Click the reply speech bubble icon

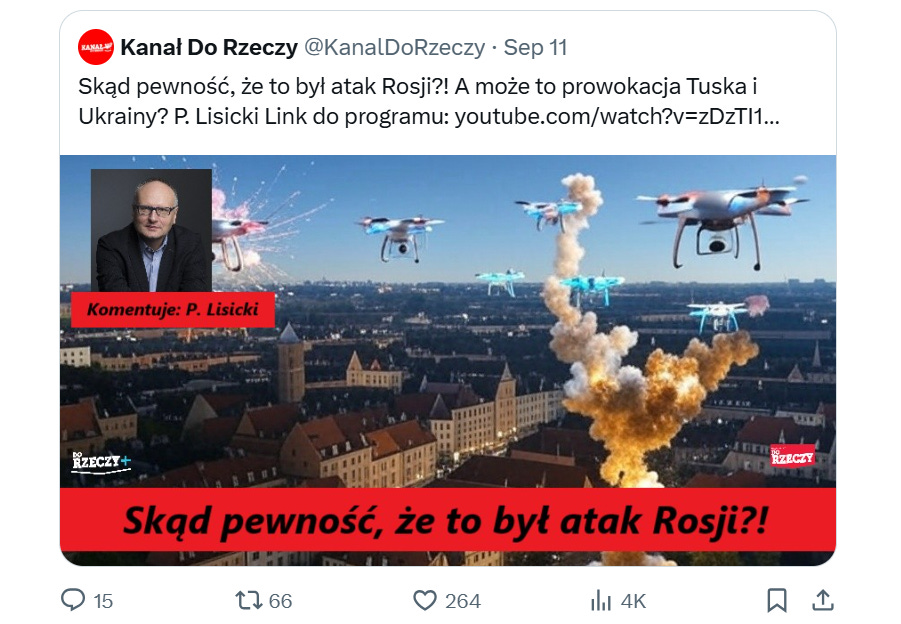click(x=73, y=600)
